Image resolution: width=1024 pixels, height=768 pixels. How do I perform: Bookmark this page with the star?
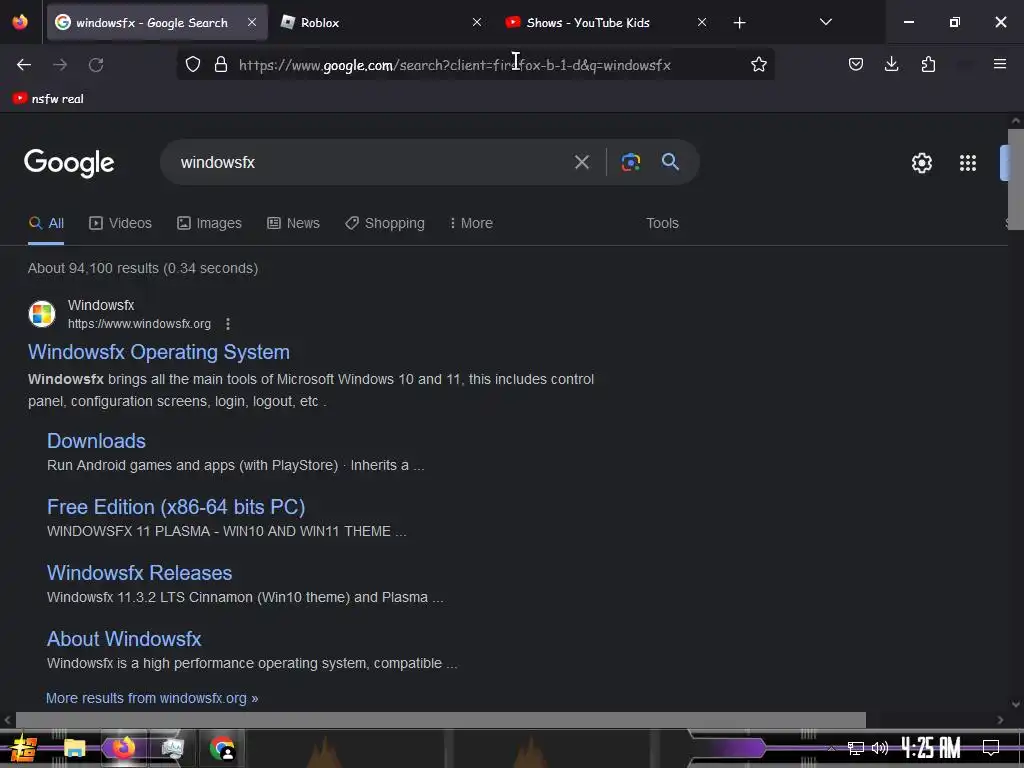tap(758, 64)
